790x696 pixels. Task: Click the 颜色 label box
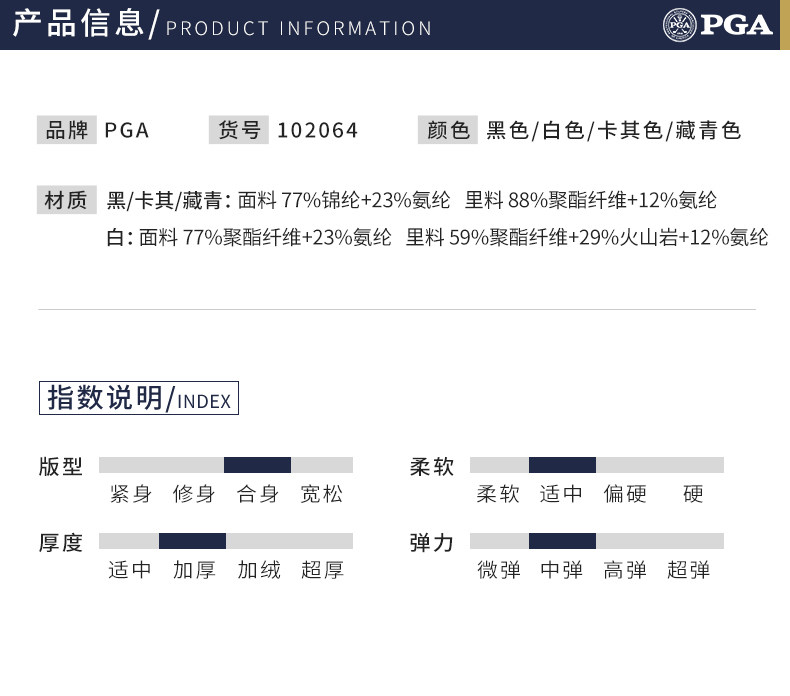[x=447, y=130]
